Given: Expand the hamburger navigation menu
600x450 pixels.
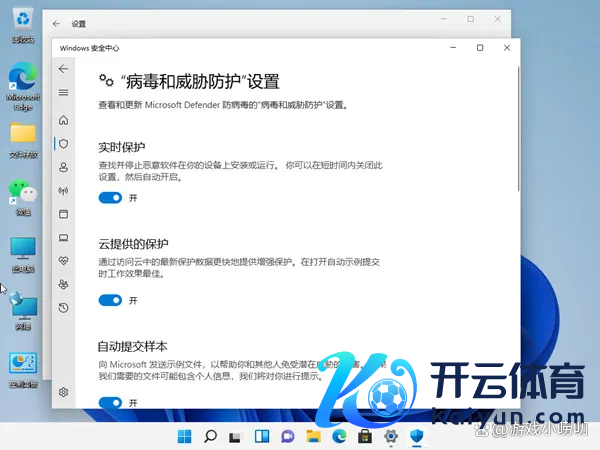Looking at the screenshot, I should 64,93.
